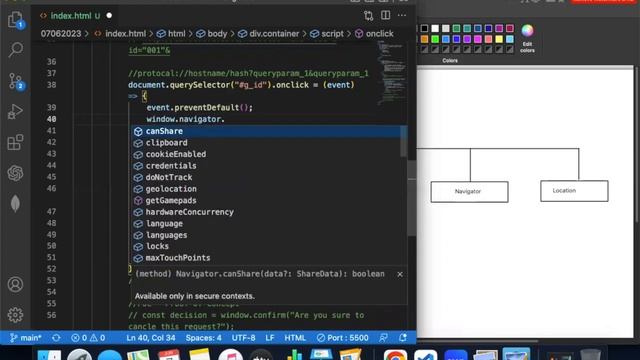Click the Port : 5500 Live Server indicator
The image size is (640, 360).
pyautogui.click(x=343, y=338)
